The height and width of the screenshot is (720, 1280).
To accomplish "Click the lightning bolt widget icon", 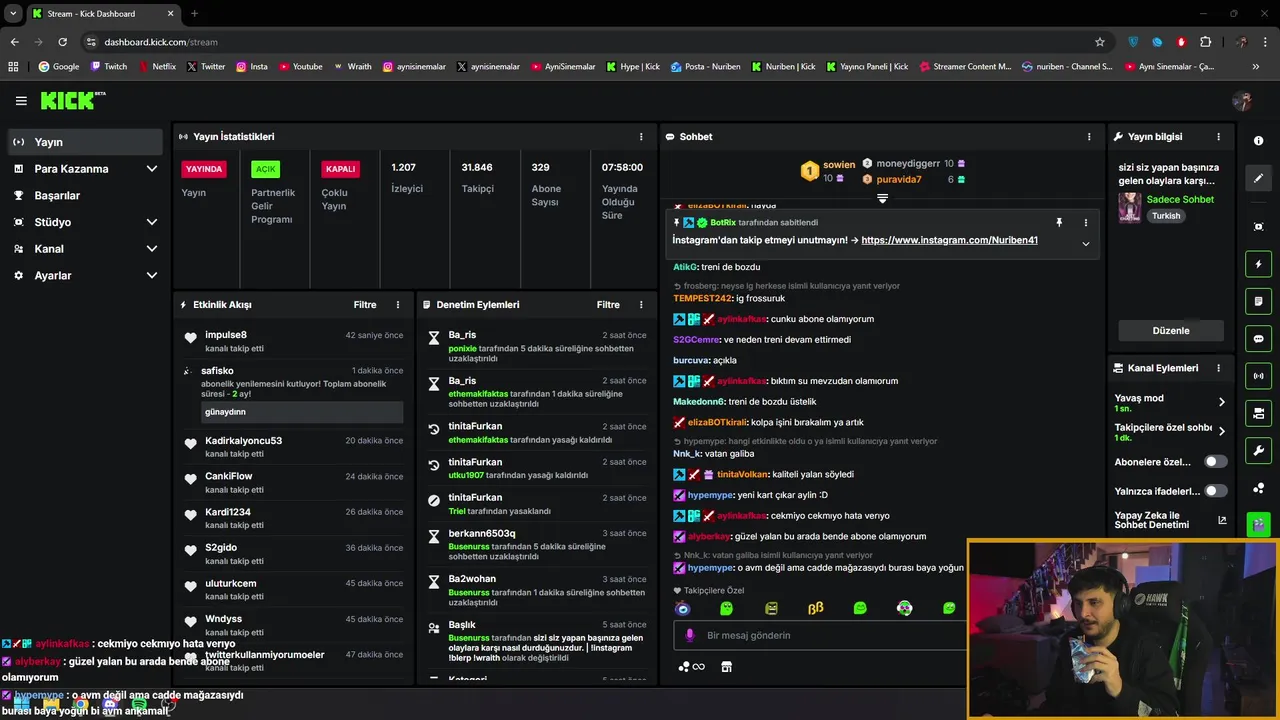I will click(1258, 264).
